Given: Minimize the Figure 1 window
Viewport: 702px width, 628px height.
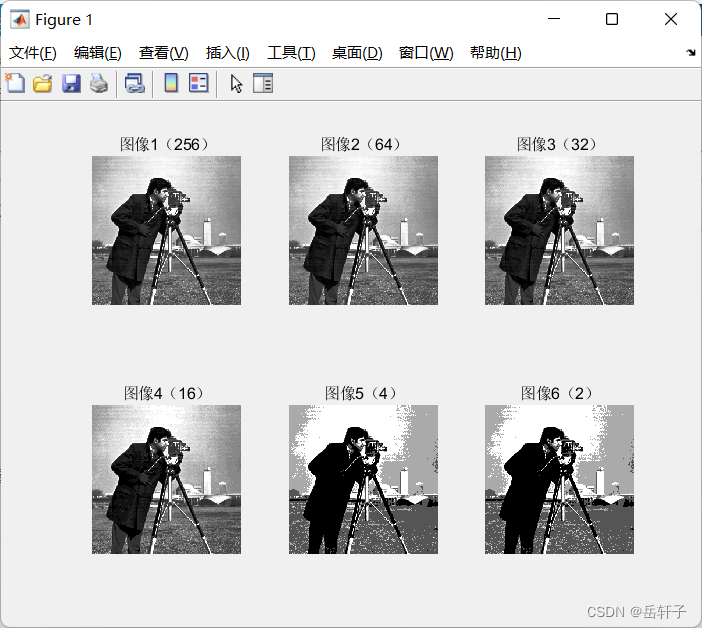Looking at the screenshot, I should point(554,19).
